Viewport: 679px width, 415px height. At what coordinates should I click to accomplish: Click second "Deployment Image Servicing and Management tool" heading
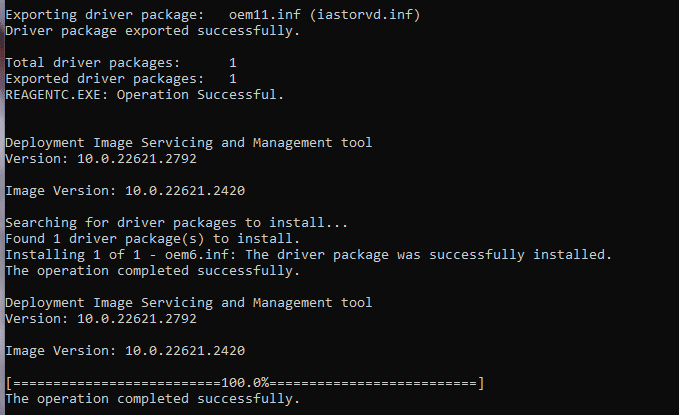[189, 303]
